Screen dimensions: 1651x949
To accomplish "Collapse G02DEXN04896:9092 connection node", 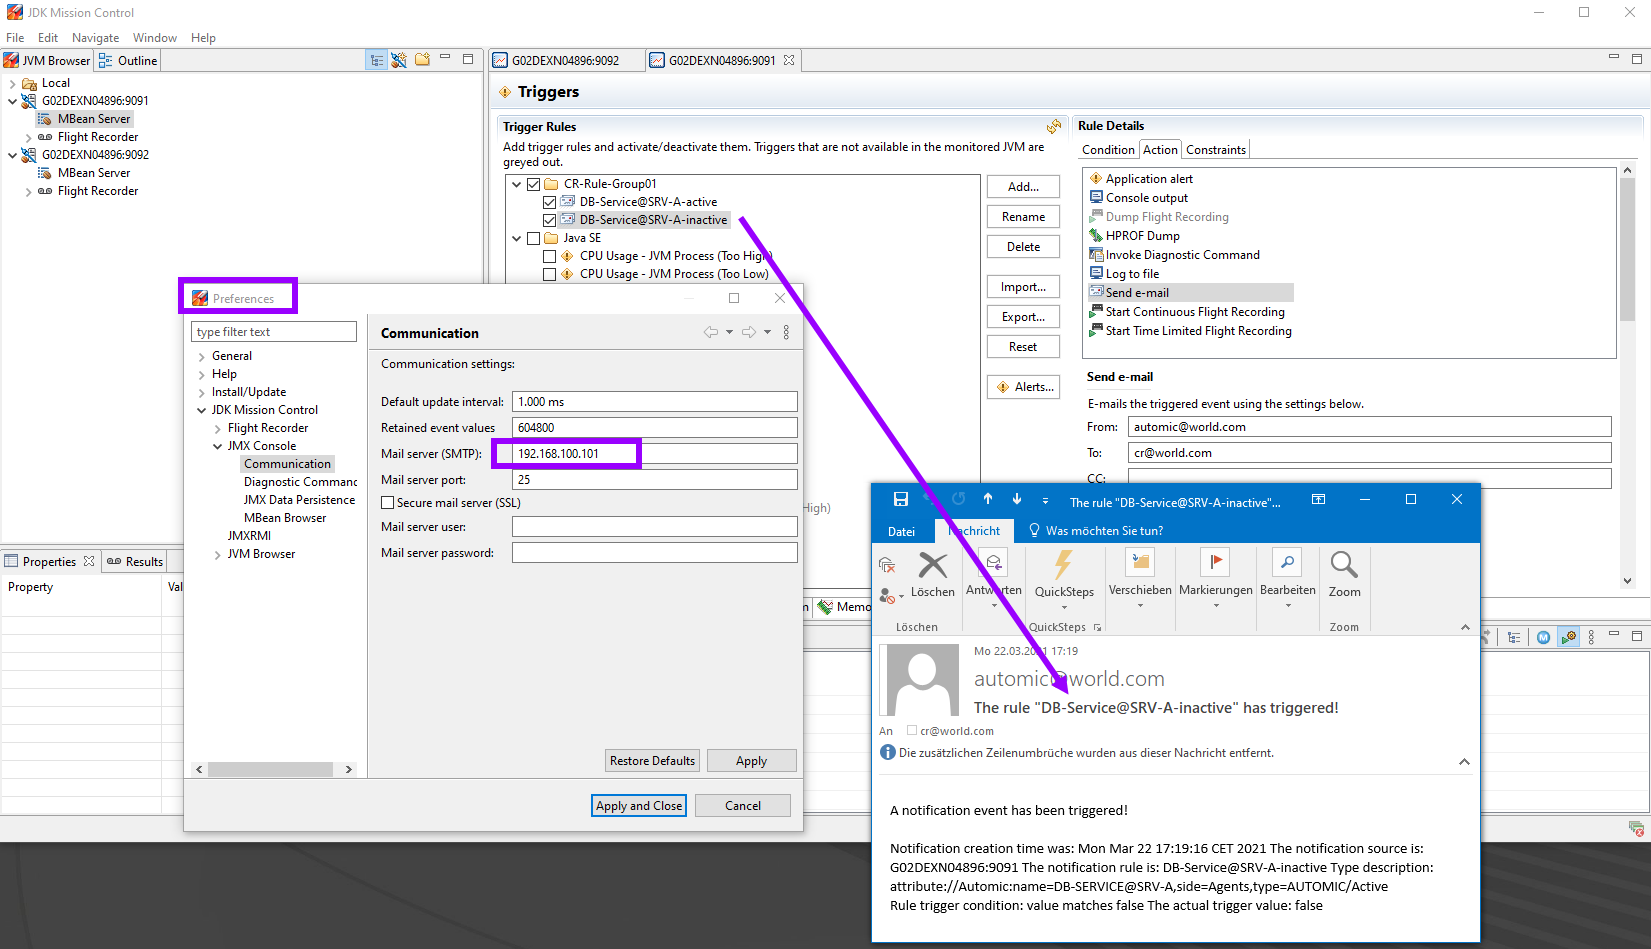I will [13, 155].
